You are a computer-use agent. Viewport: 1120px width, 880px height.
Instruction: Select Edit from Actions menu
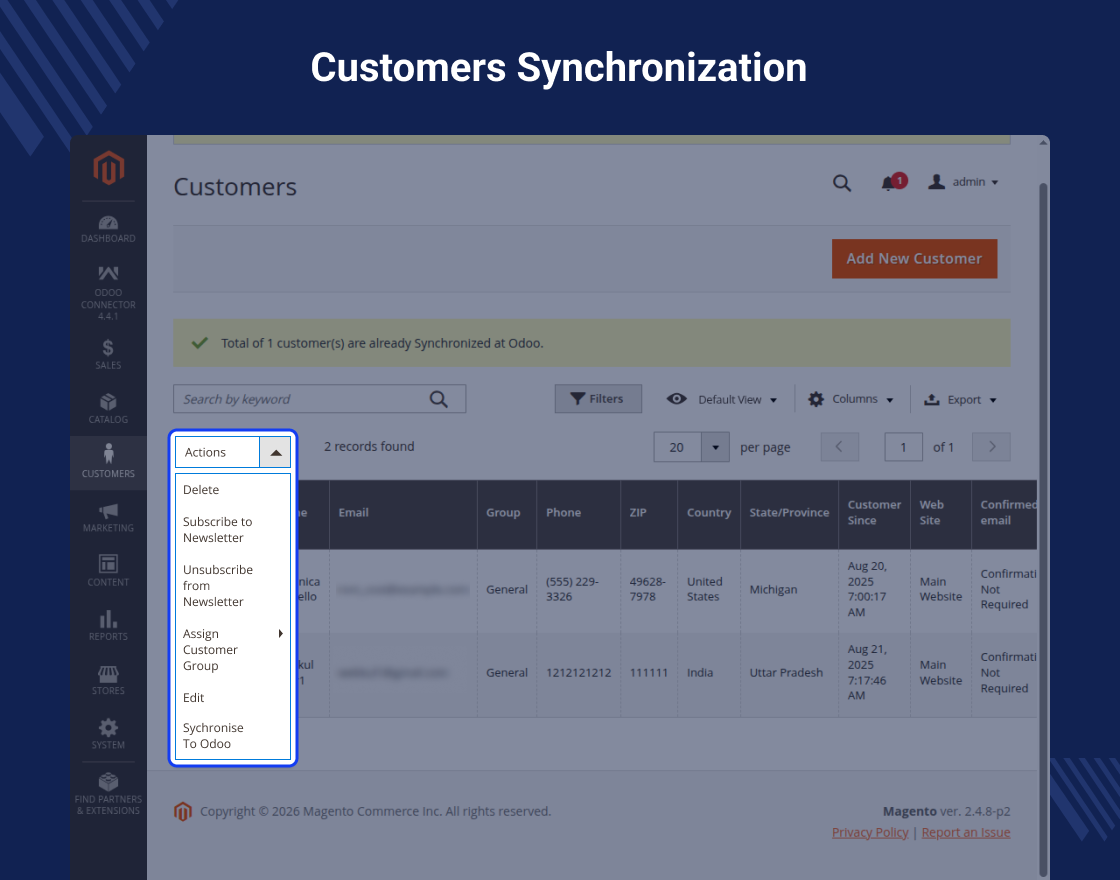click(233, 698)
